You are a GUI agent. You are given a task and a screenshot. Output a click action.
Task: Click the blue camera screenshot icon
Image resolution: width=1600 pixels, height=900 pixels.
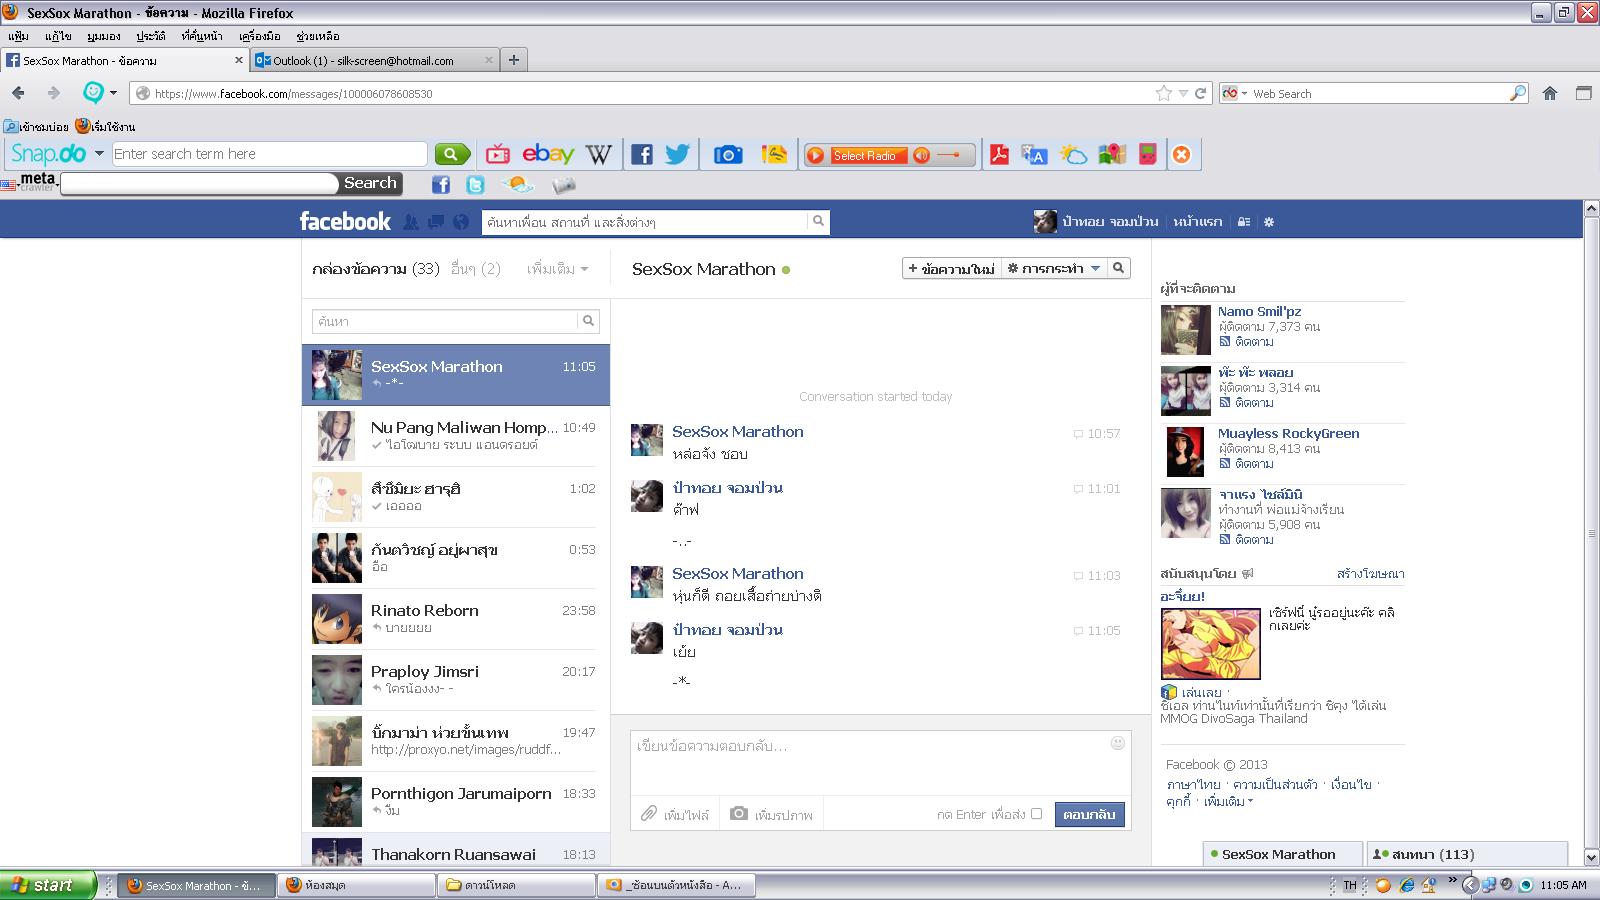click(728, 154)
